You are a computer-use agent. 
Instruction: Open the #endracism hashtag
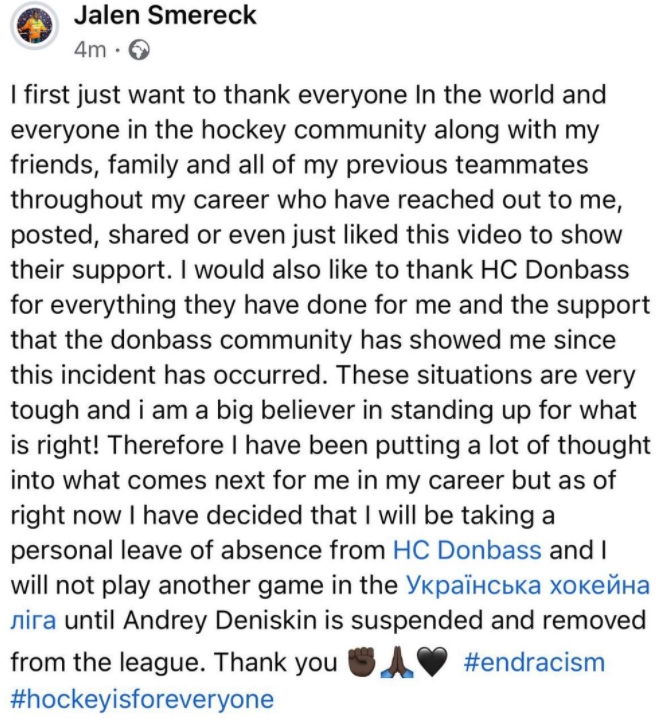tap(534, 663)
